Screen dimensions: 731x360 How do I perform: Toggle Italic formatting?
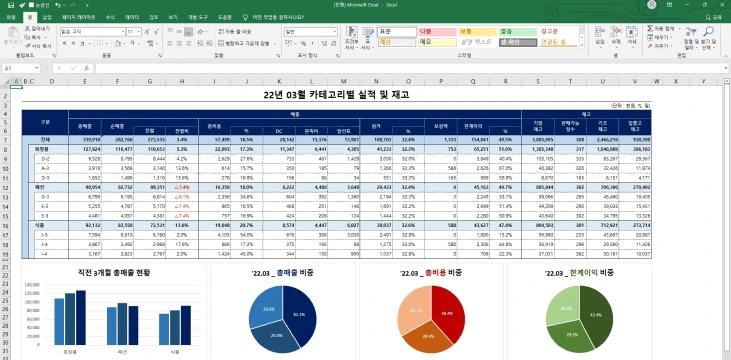point(74,43)
